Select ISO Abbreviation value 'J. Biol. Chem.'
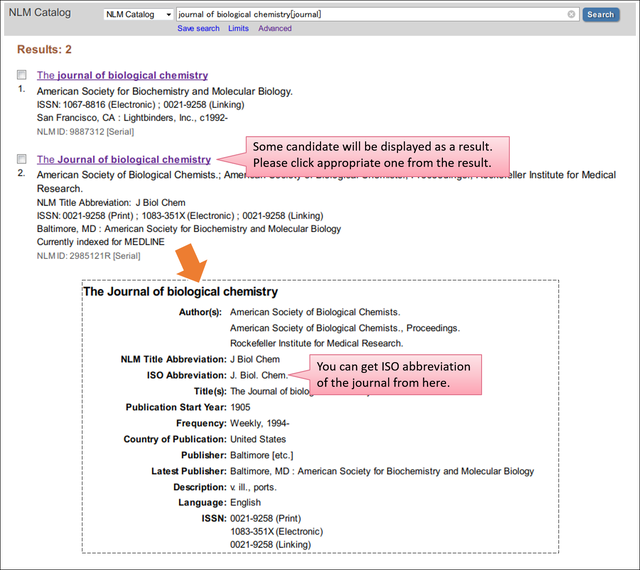Viewport: 640px width, 570px height. click(x=259, y=375)
